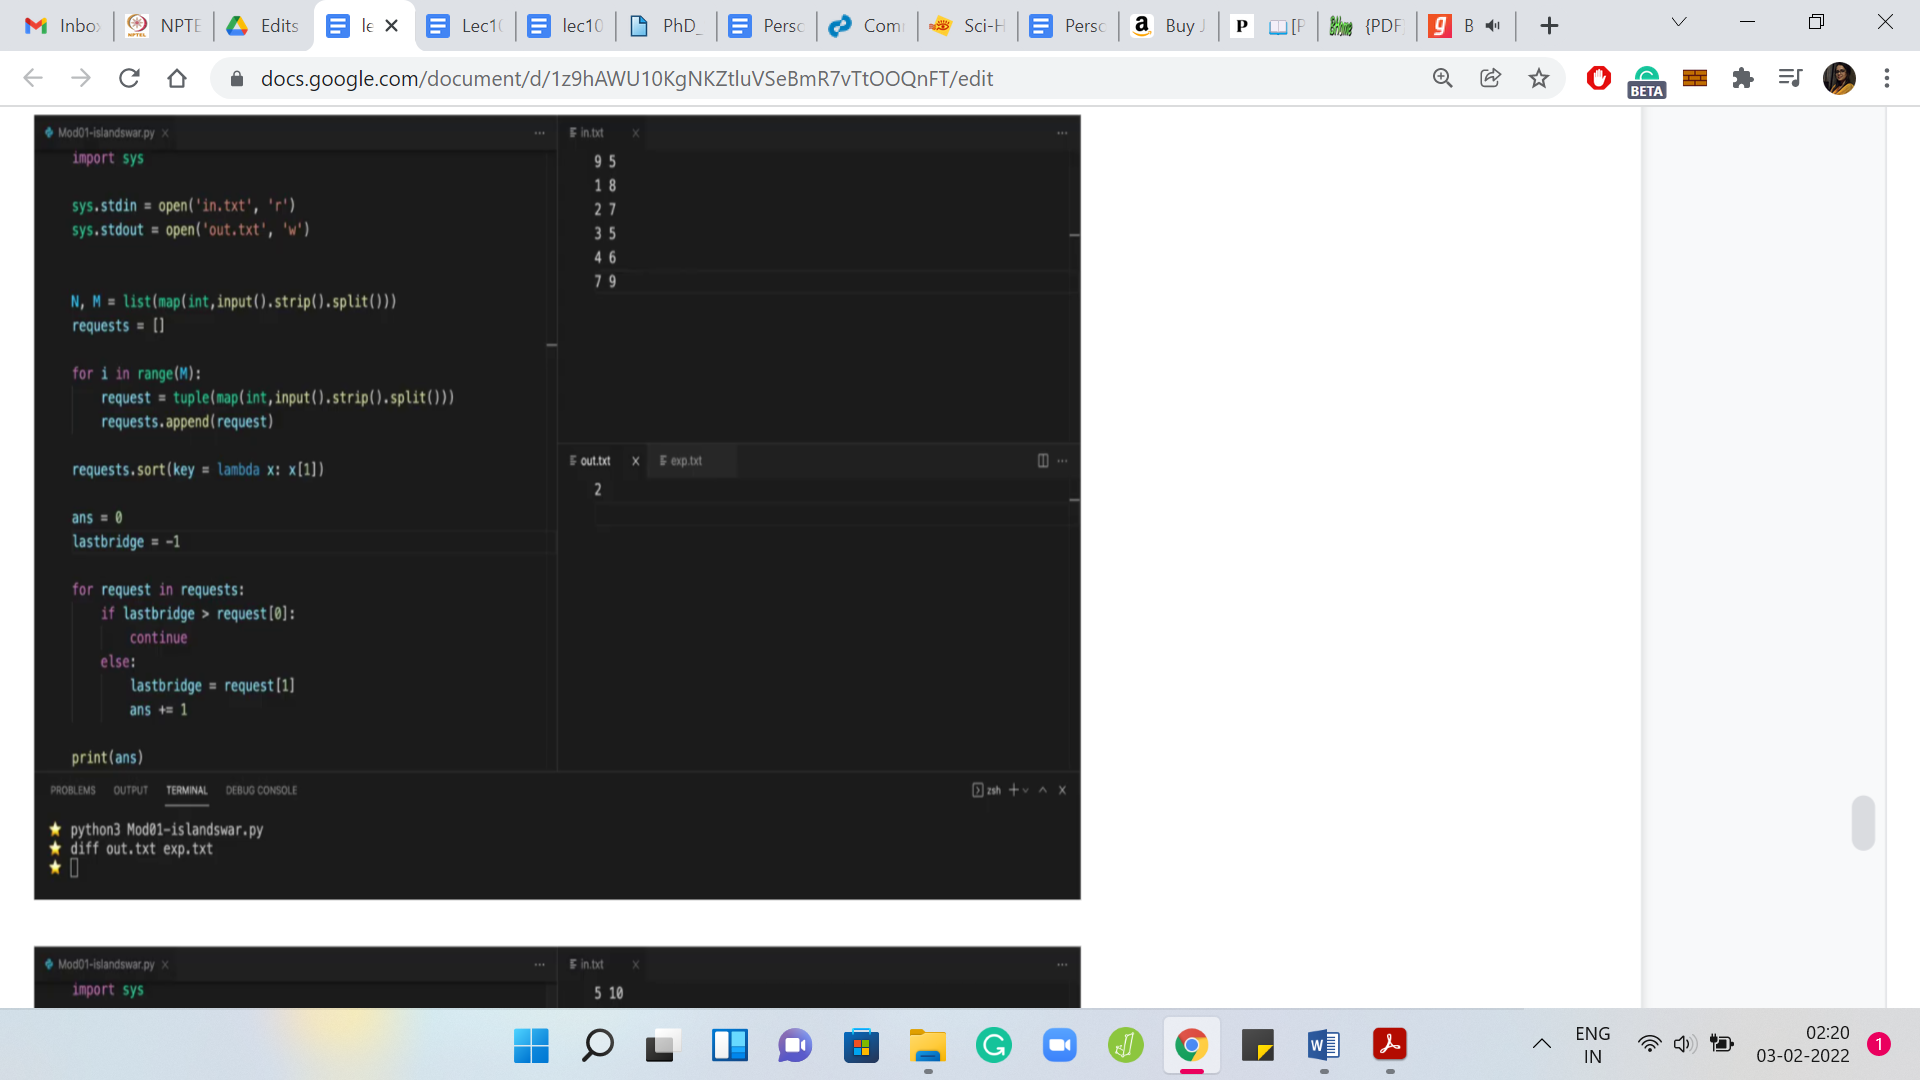The height and width of the screenshot is (1080, 1920).
Task: Open the zoom magnifier in address bar
Action: coord(1442,78)
